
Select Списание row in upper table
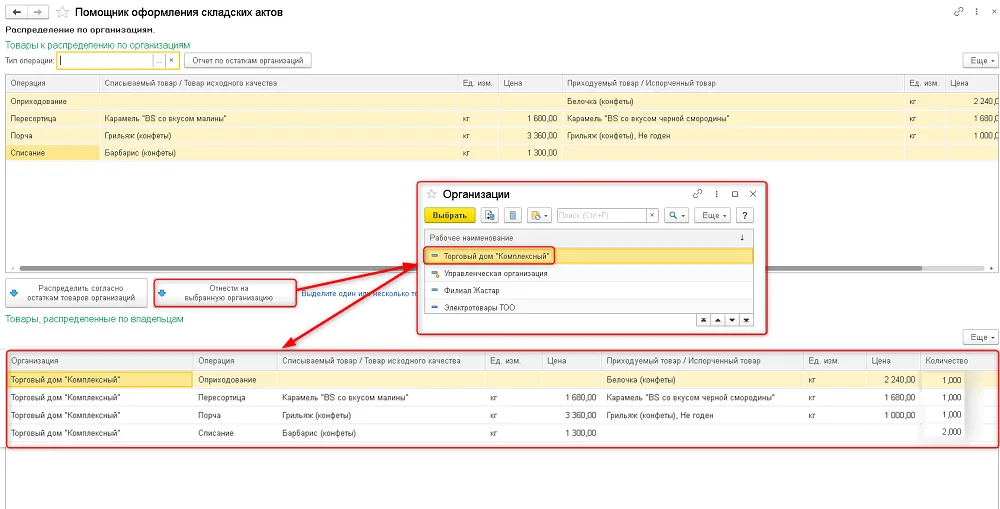pyautogui.click(x=503, y=153)
